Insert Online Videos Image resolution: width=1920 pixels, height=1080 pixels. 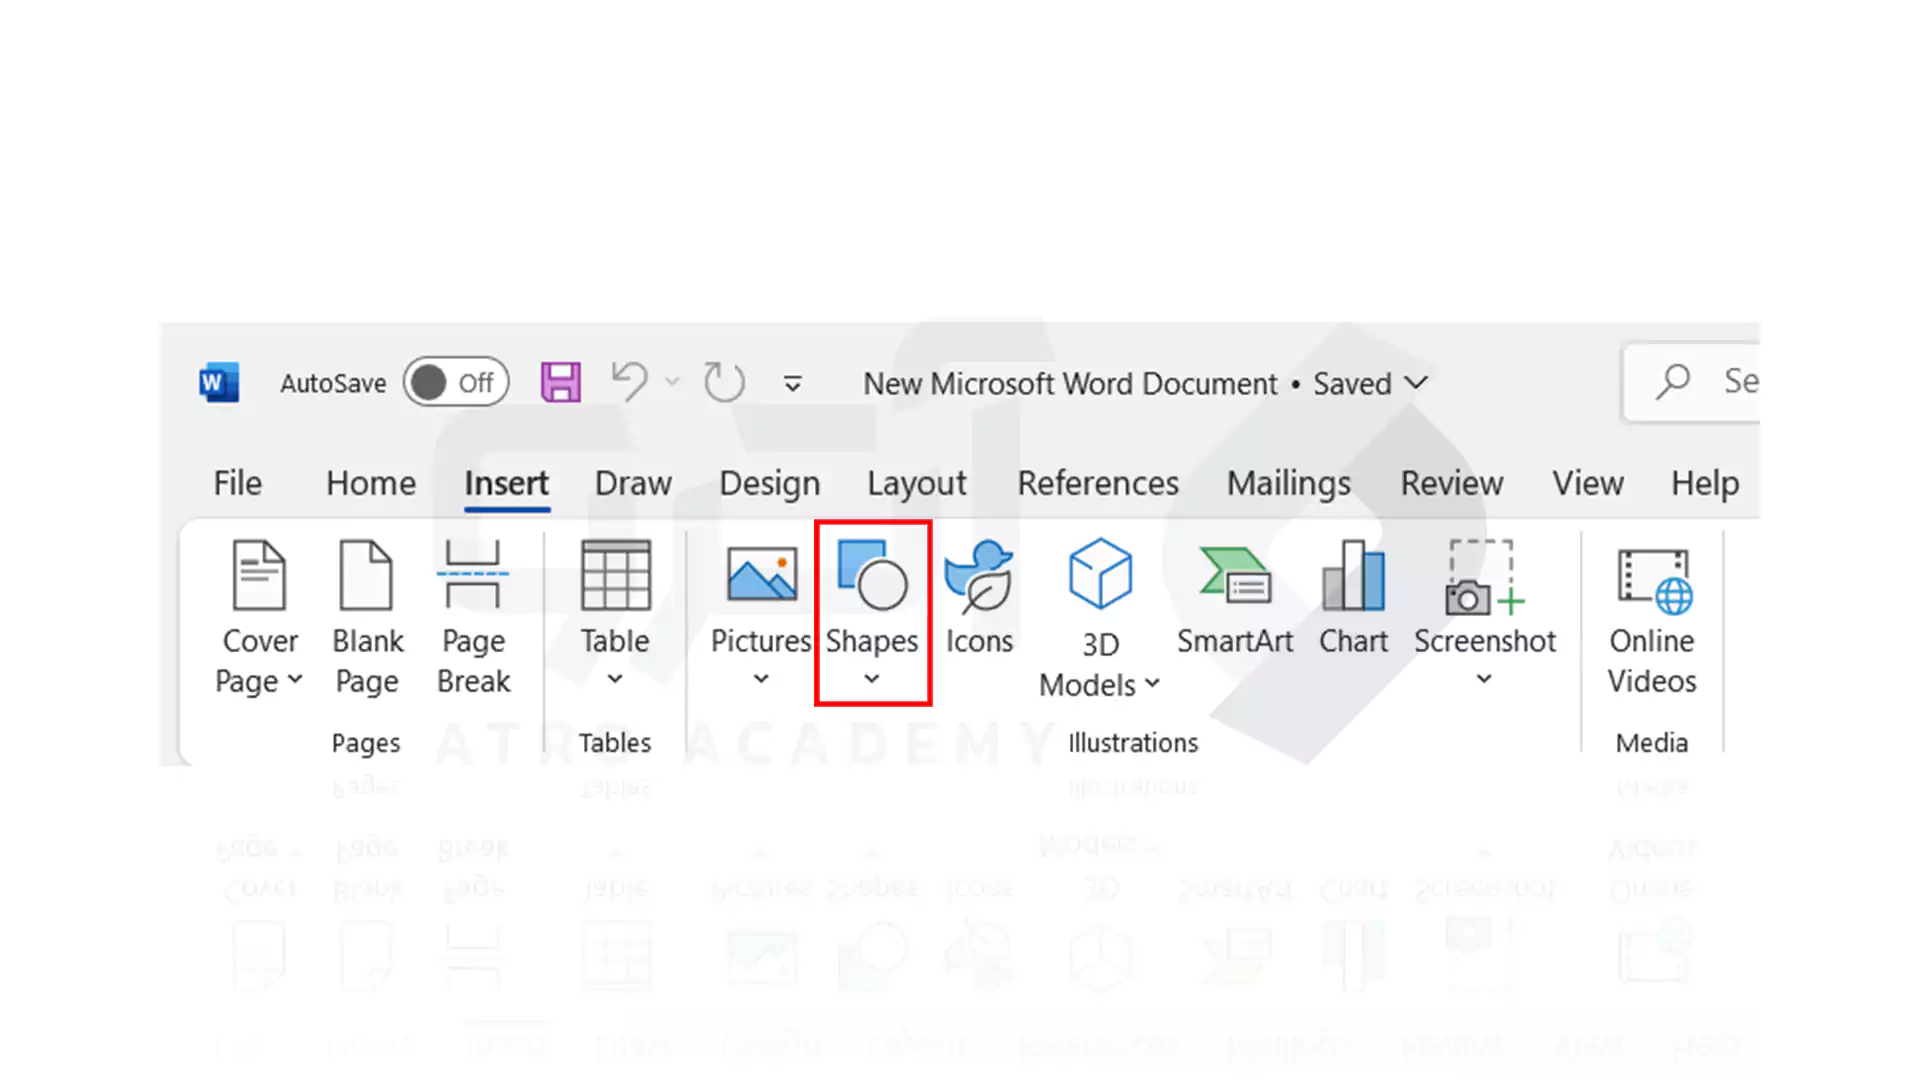coord(1652,620)
